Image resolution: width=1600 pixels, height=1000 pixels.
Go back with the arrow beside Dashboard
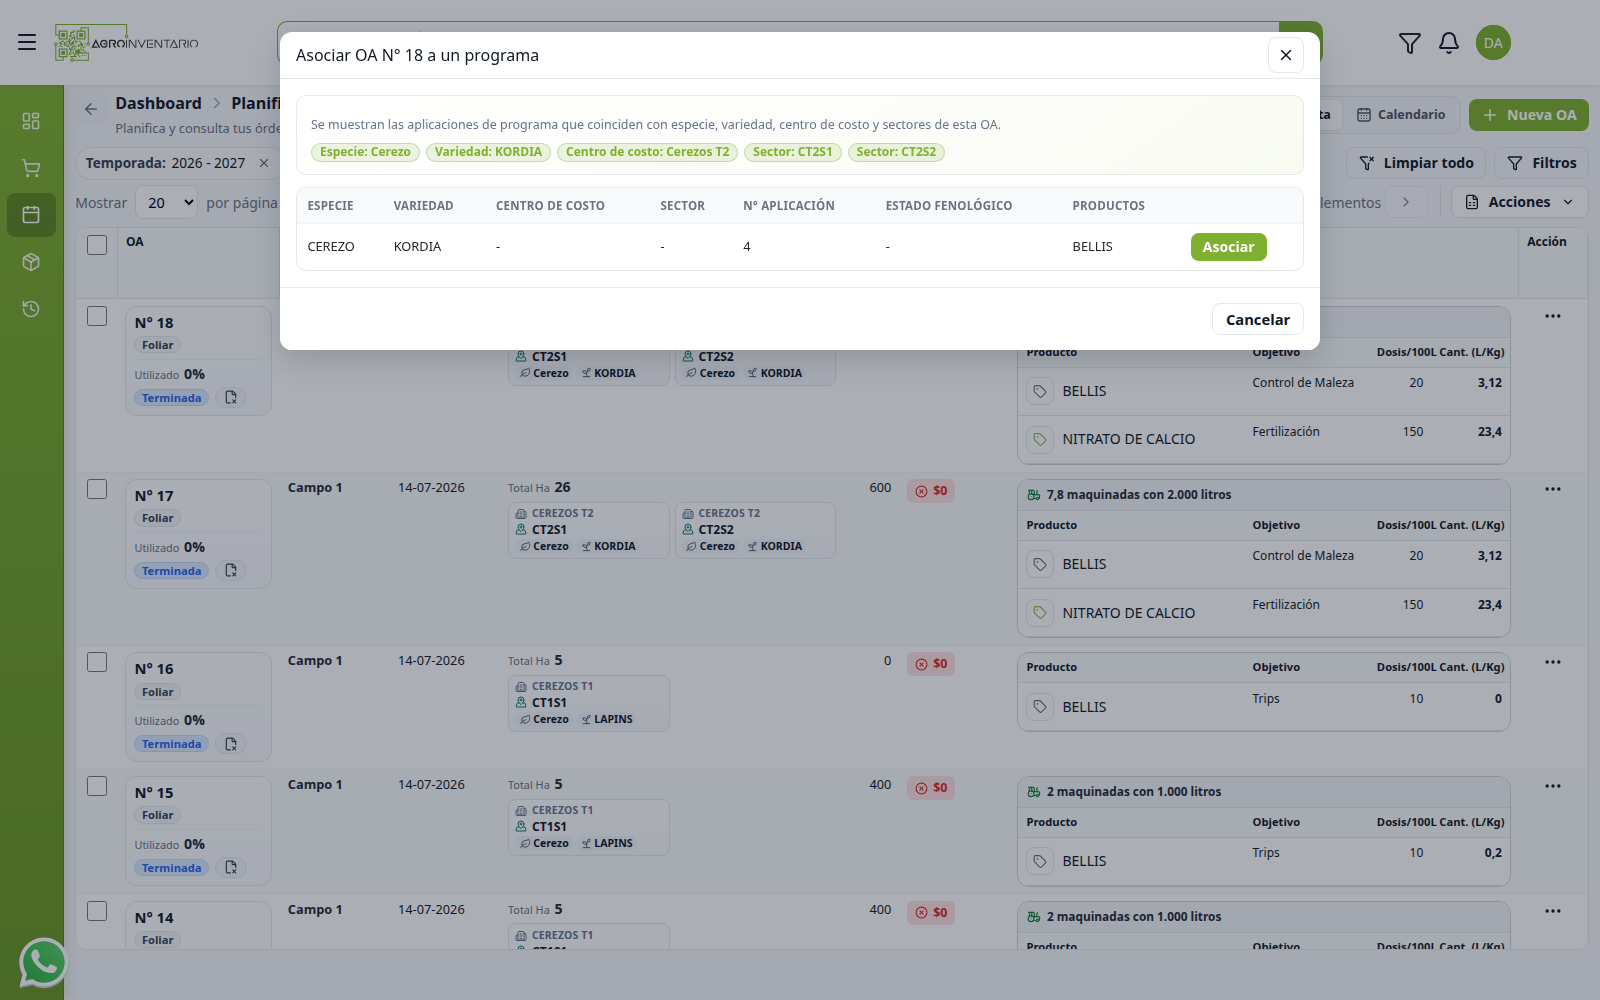pos(91,109)
